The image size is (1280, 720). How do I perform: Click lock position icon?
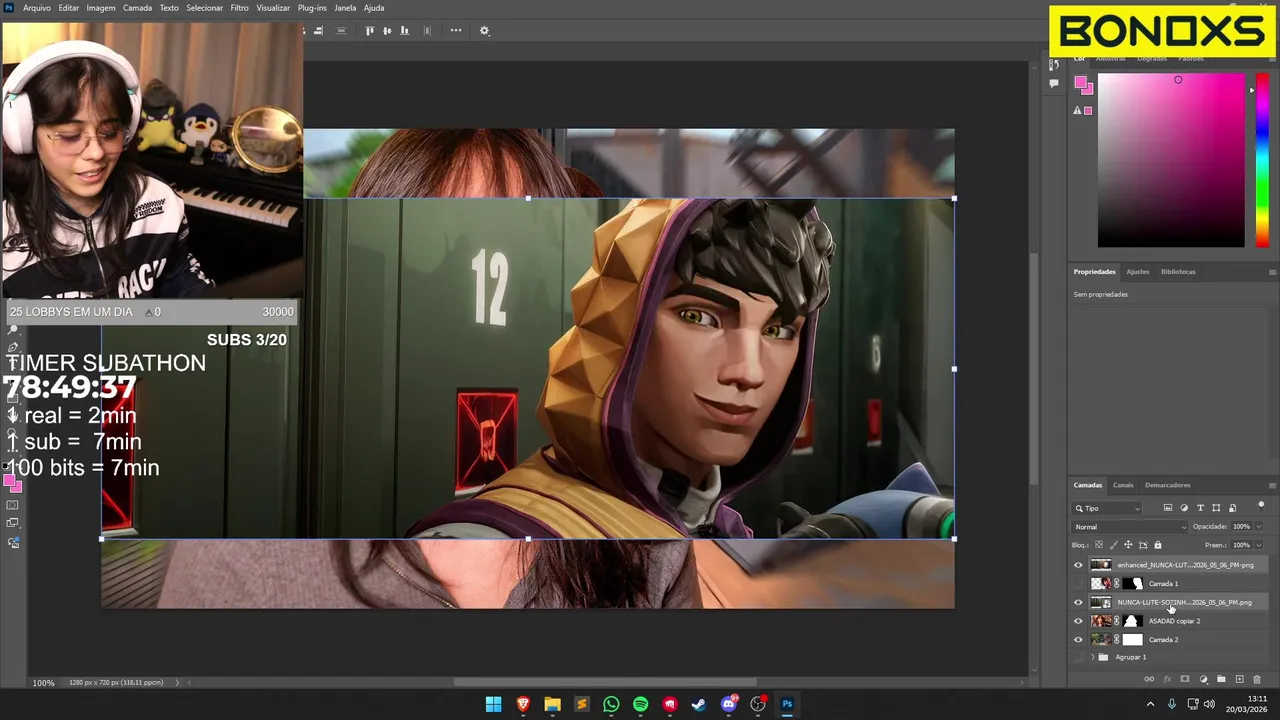click(1128, 545)
